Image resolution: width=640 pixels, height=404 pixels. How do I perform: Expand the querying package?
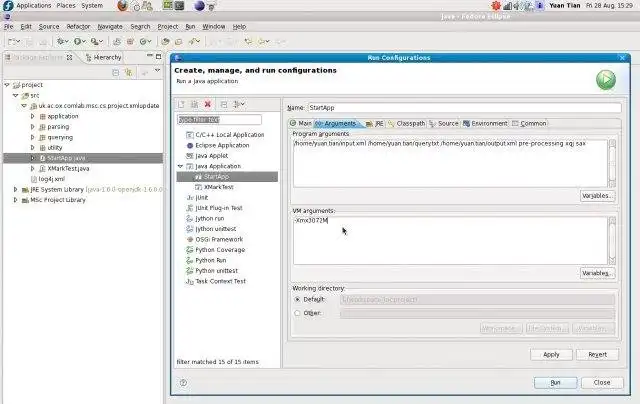[x=32, y=137]
